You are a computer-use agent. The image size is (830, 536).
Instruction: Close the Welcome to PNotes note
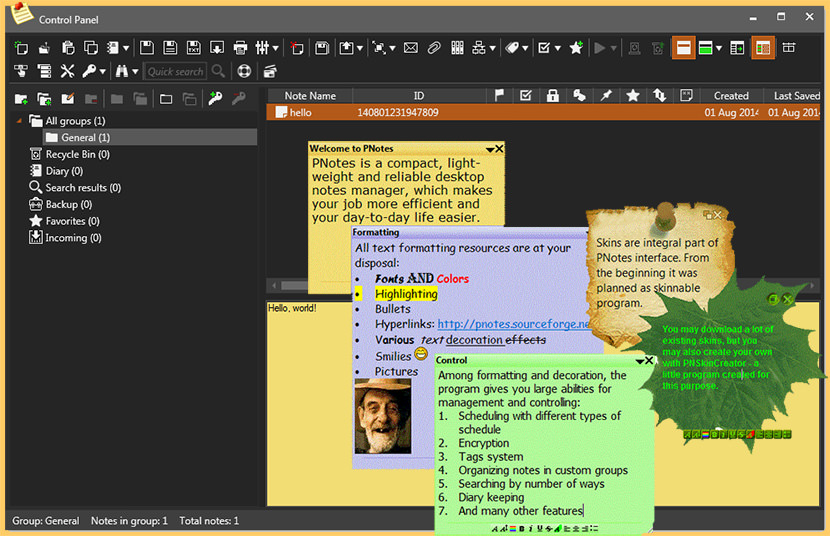(499, 149)
